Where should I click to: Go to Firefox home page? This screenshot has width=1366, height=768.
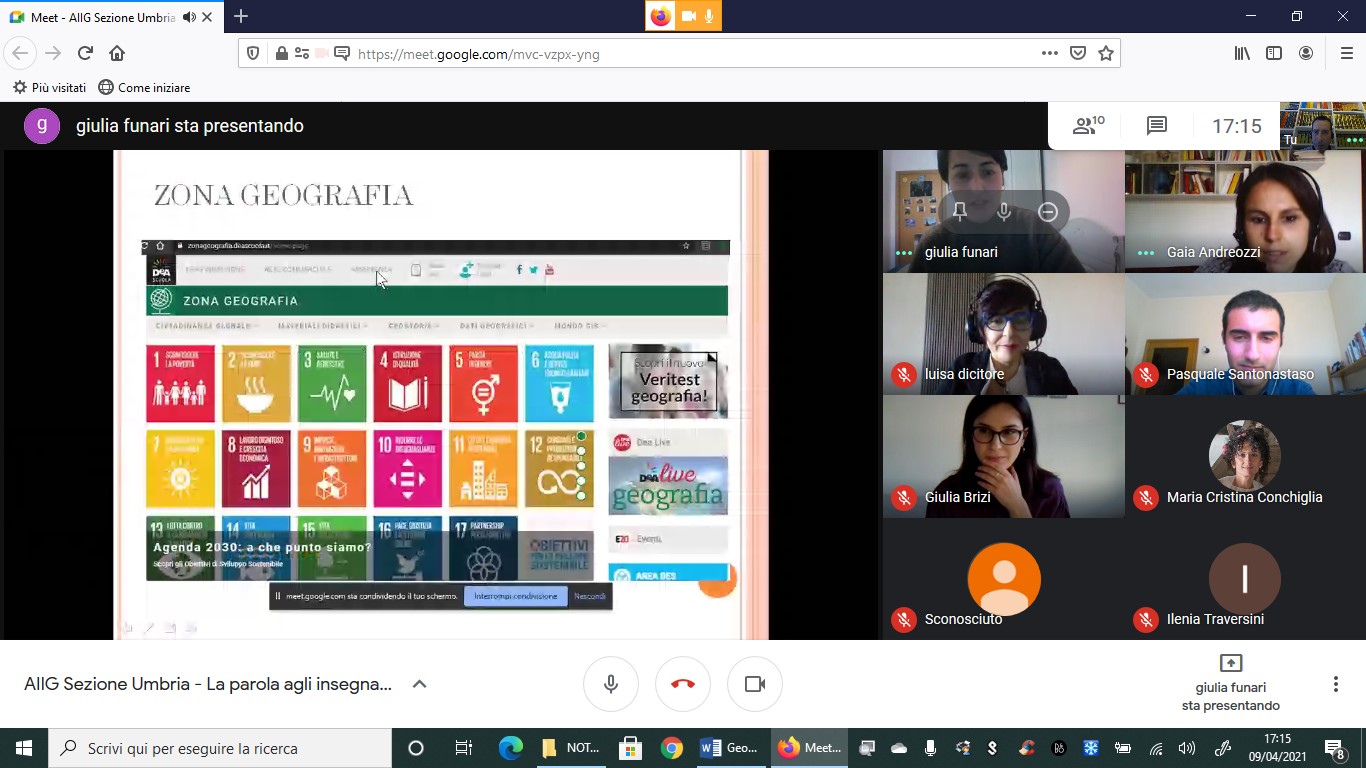click(x=117, y=53)
